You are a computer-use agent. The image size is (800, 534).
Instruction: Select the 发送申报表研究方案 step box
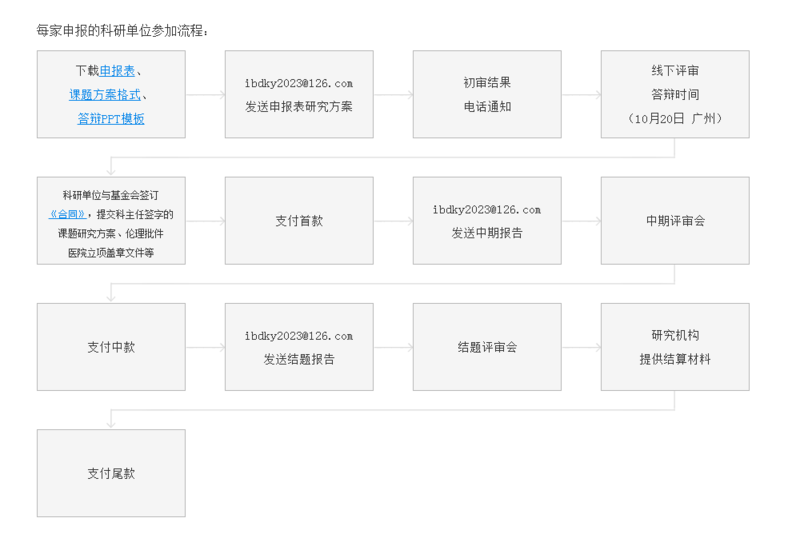coord(299,95)
